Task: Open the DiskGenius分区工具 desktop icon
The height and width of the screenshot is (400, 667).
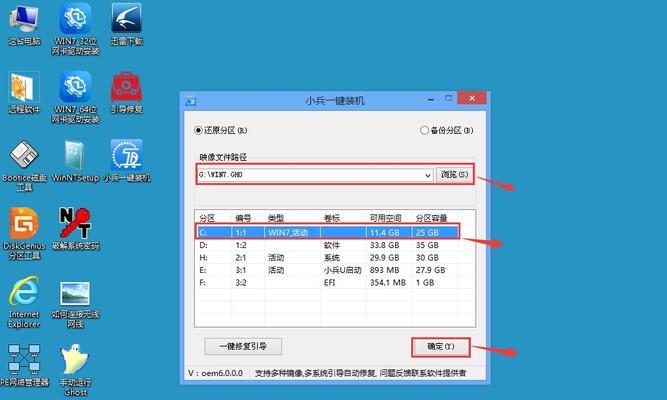Action: pyautogui.click(x=24, y=234)
